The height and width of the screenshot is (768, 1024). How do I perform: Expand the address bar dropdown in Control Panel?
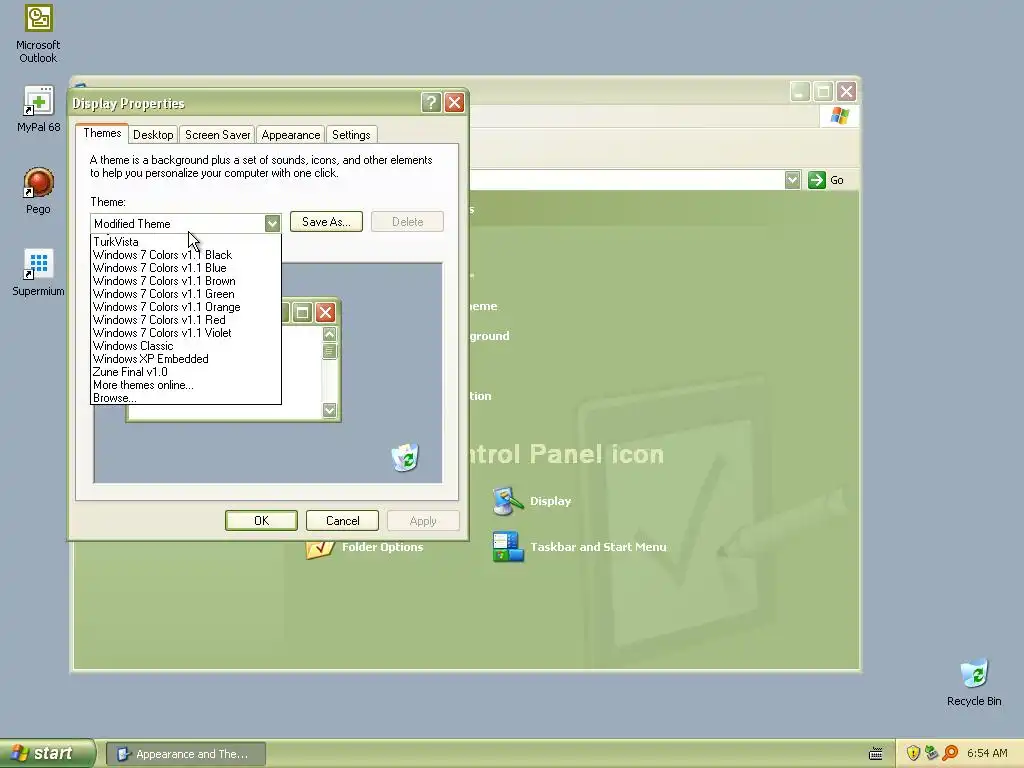tap(792, 180)
